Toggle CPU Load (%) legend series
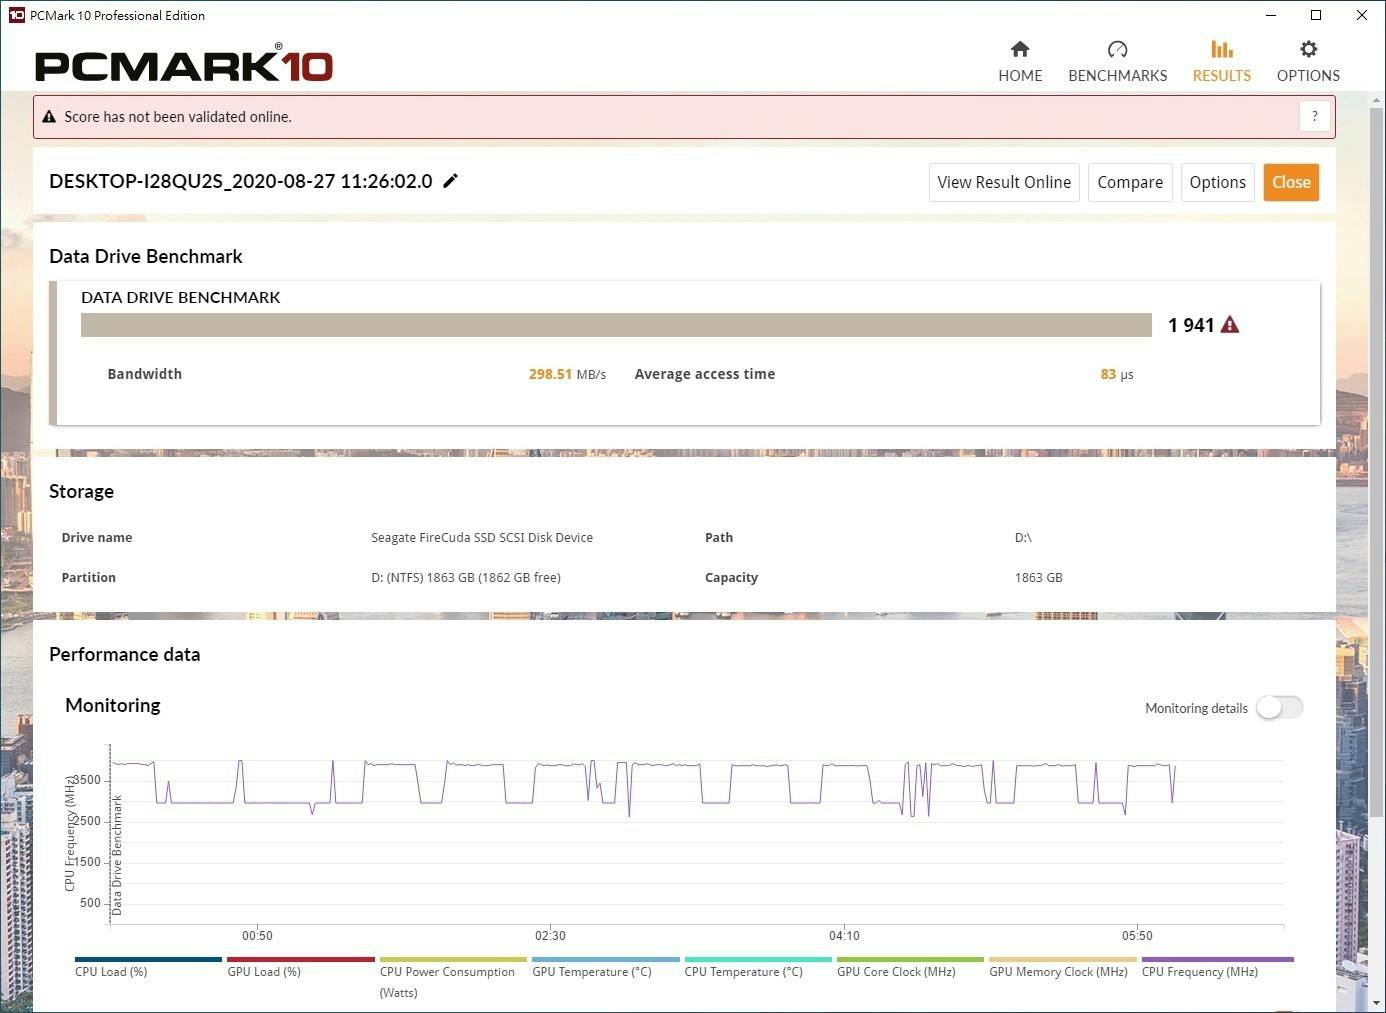This screenshot has width=1386, height=1013. (x=111, y=971)
